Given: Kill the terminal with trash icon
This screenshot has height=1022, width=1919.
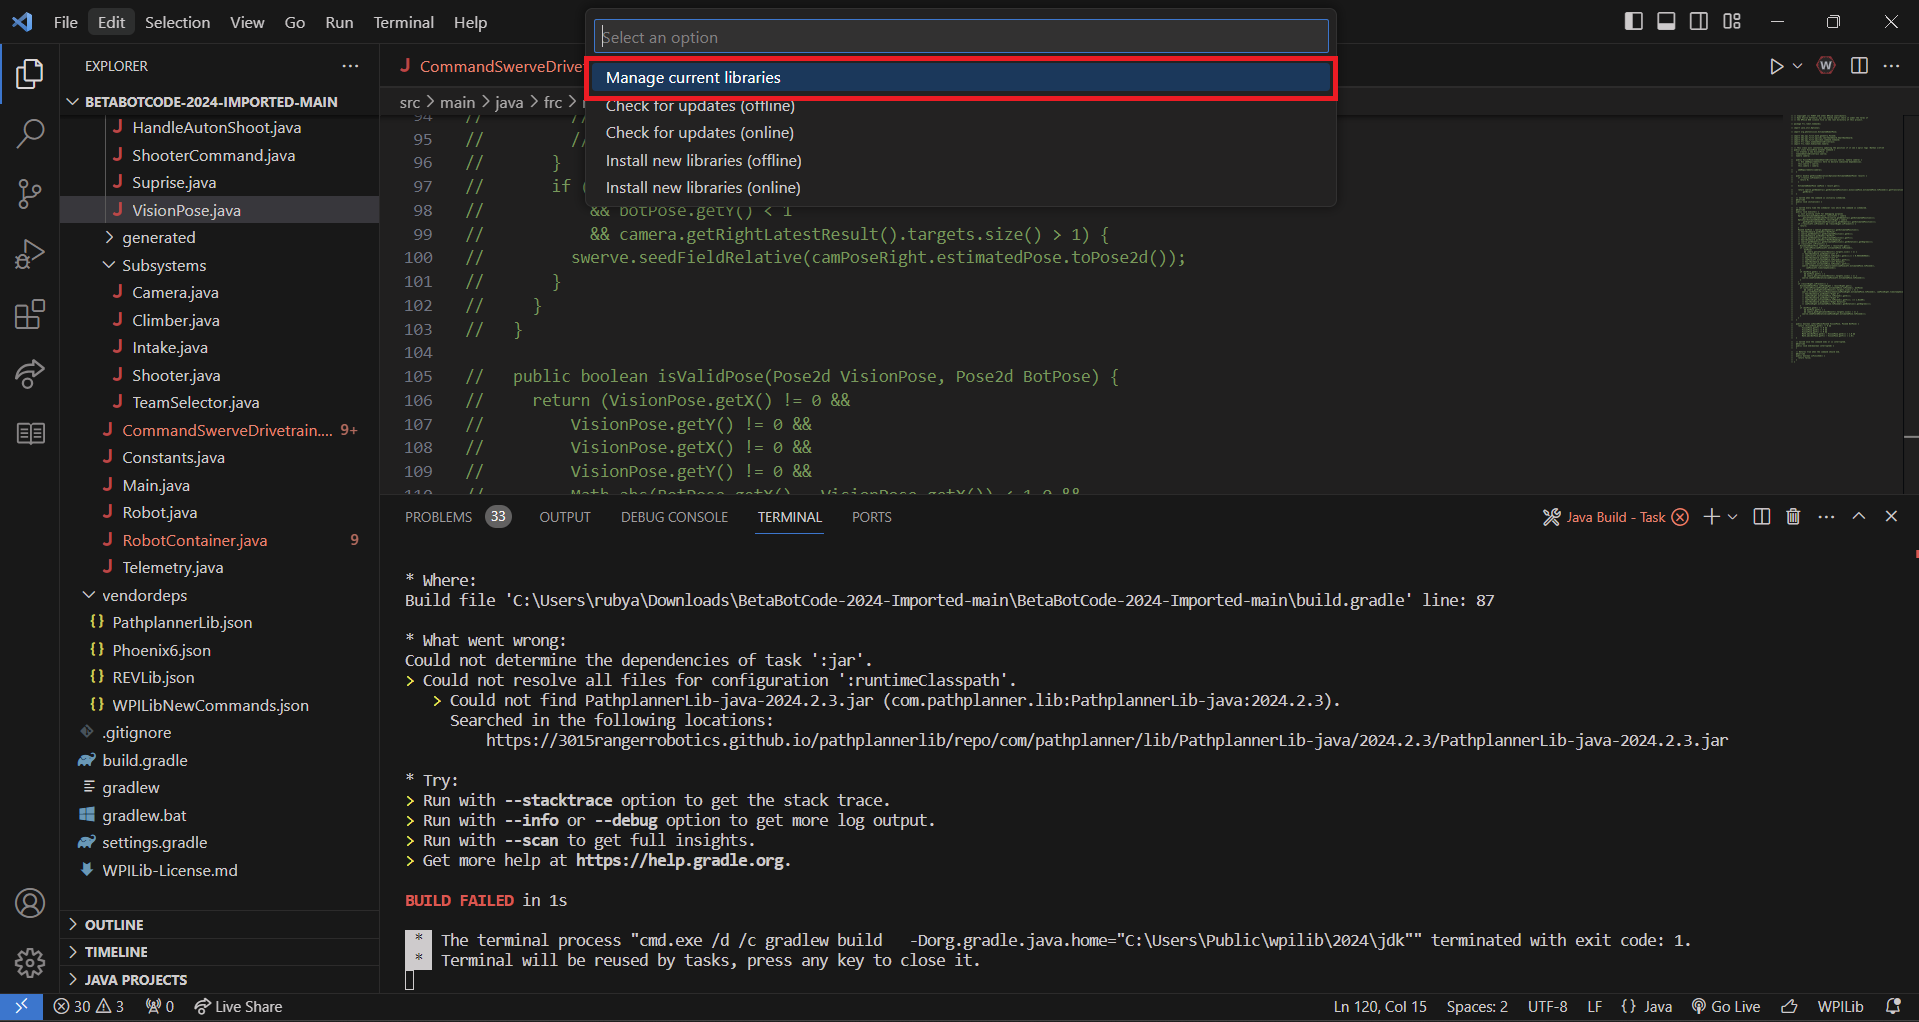Looking at the screenshot, I should pos(1793,517).
